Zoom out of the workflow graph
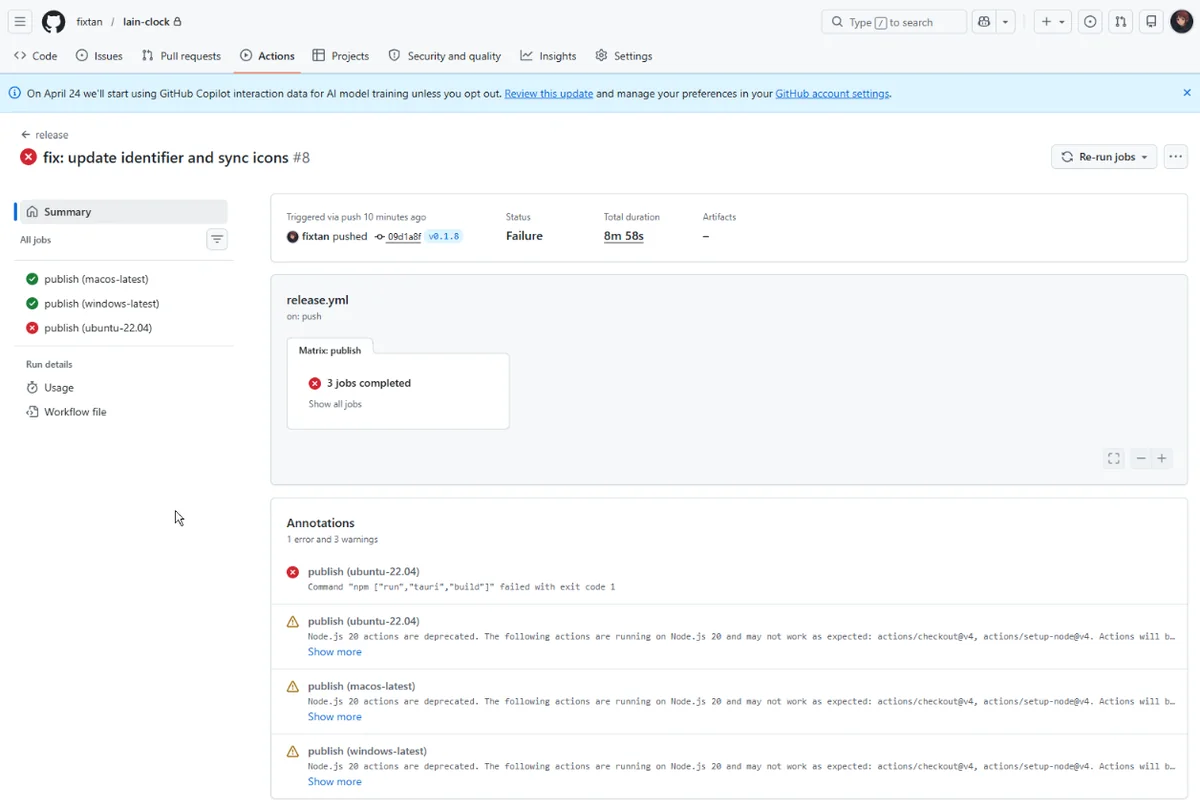1200x808 pixels. point(1140,458)
